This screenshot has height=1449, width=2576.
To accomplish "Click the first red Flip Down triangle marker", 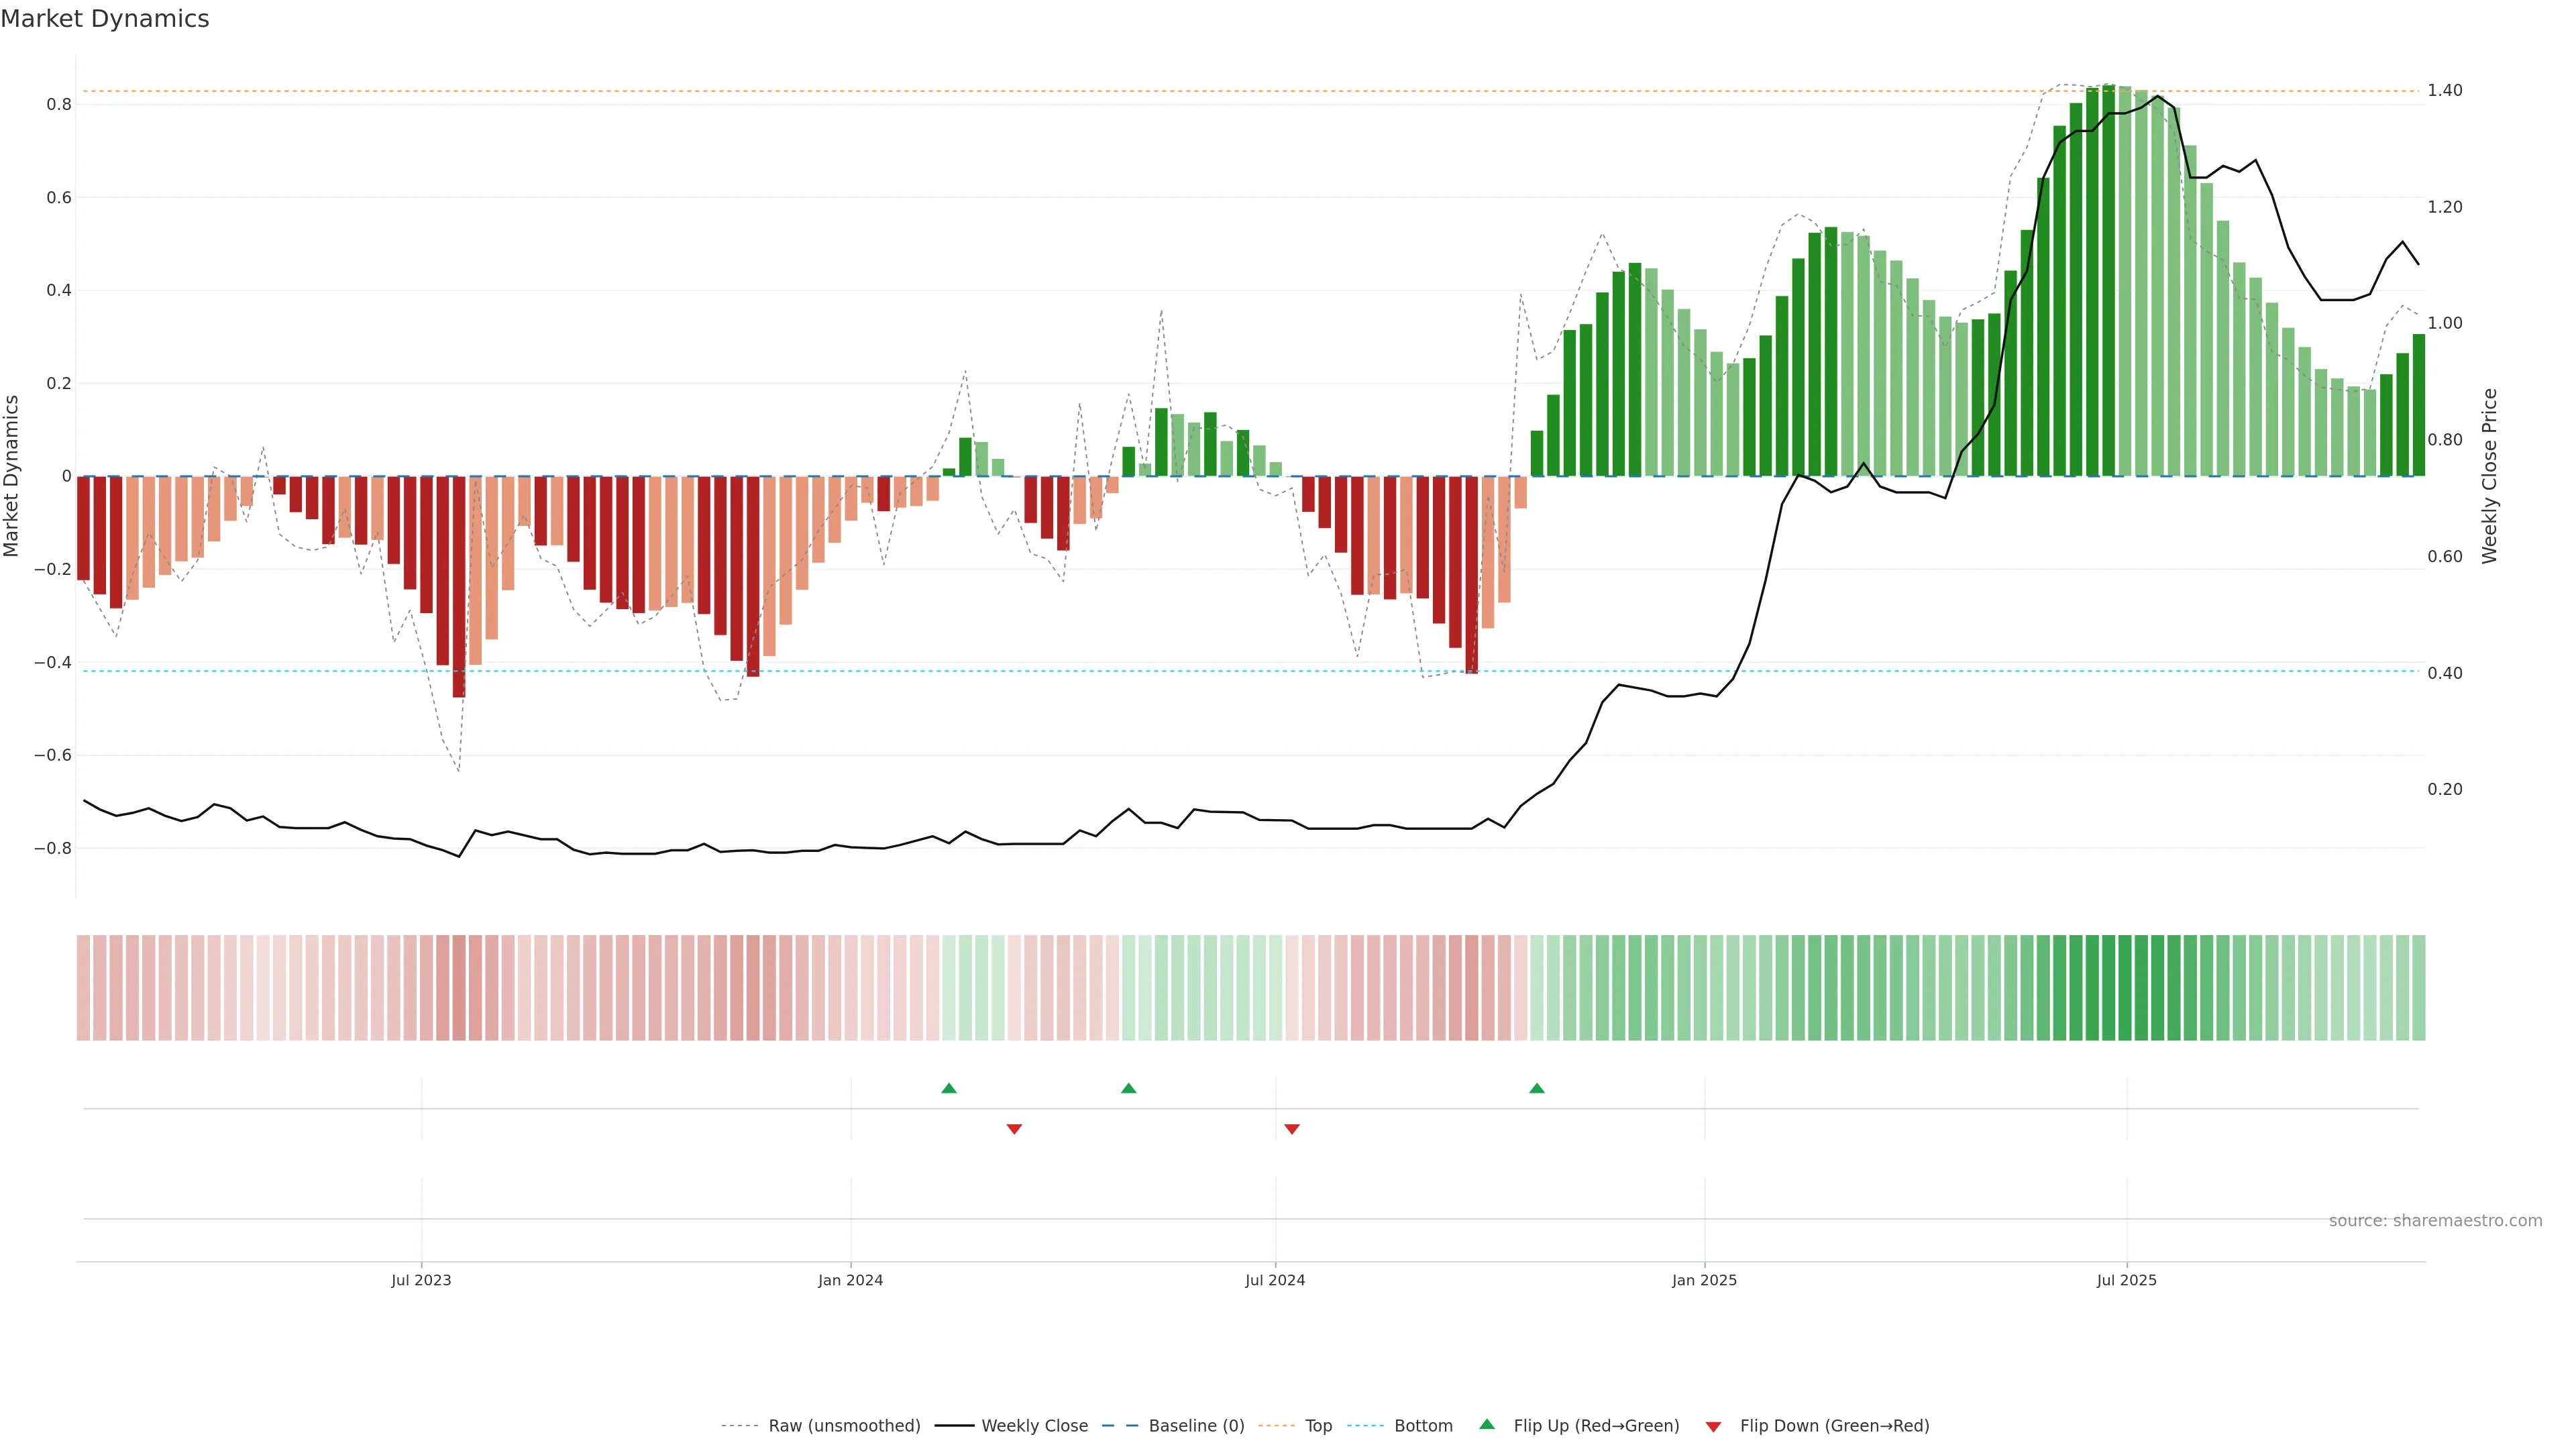I will 1014,1129.
